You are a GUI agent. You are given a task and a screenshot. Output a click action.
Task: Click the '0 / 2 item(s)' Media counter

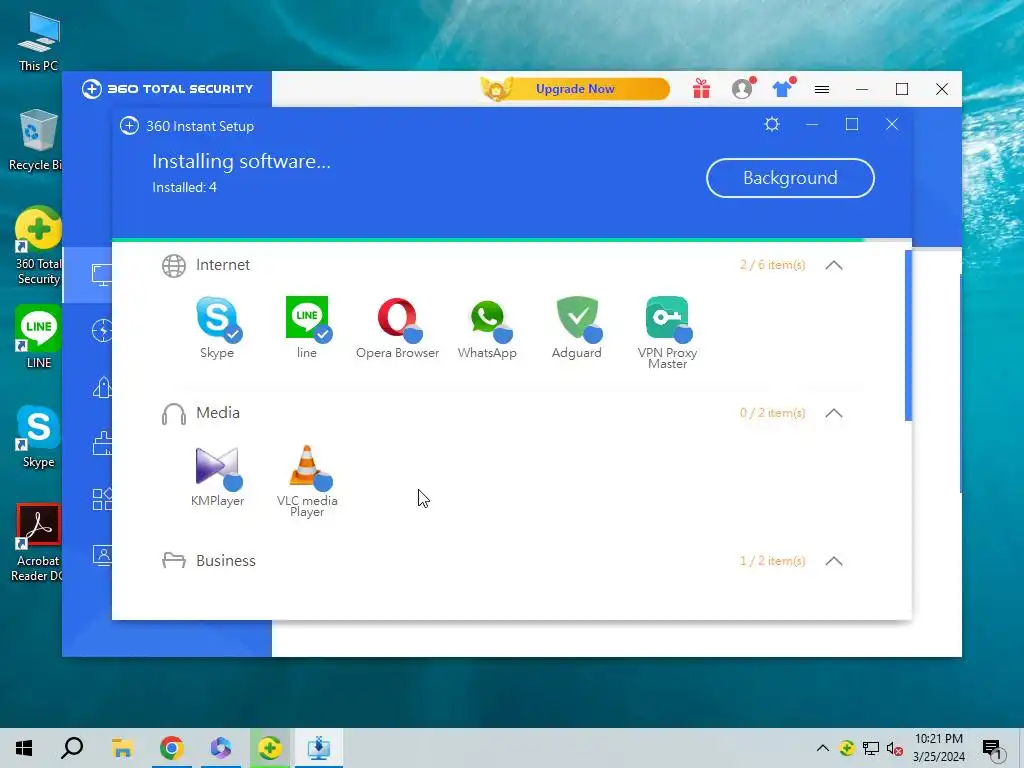coord(773,413)
